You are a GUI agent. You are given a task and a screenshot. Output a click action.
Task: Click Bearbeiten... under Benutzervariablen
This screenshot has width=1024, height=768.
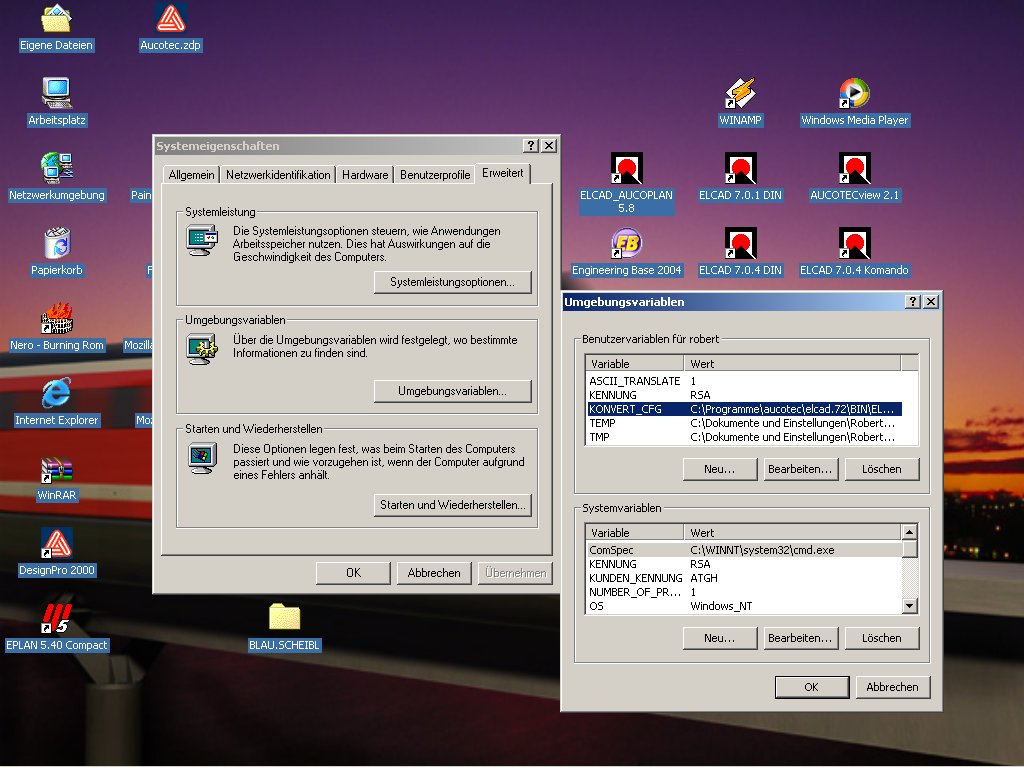[801, 469]
